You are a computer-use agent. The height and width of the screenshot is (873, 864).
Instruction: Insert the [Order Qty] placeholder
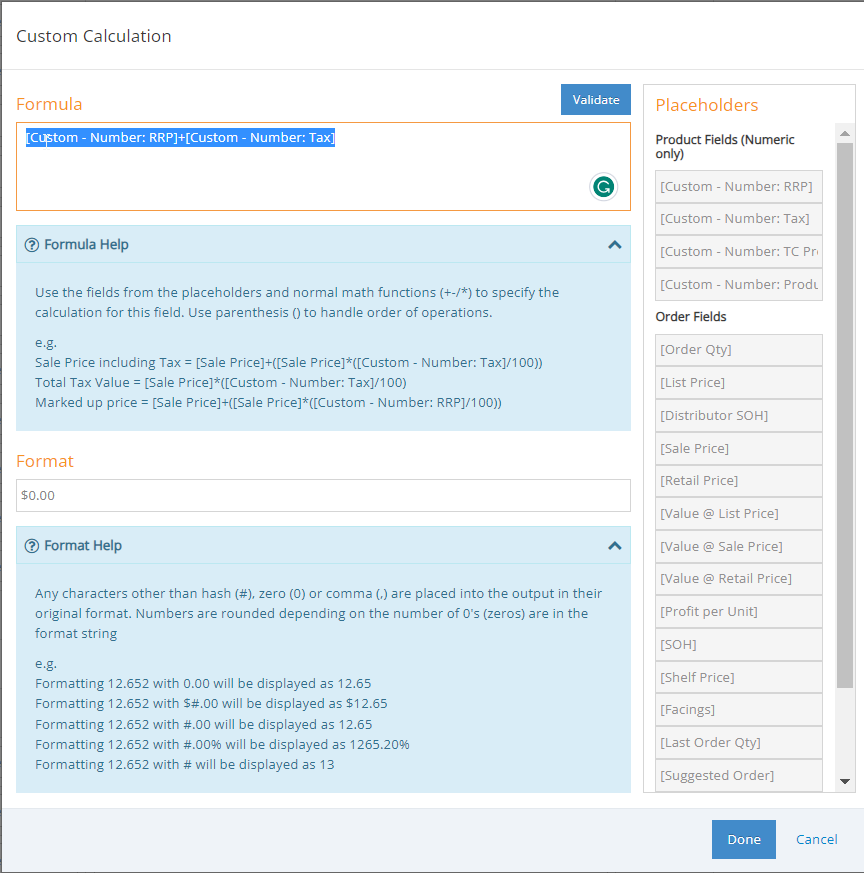click(x=739, y=350)
